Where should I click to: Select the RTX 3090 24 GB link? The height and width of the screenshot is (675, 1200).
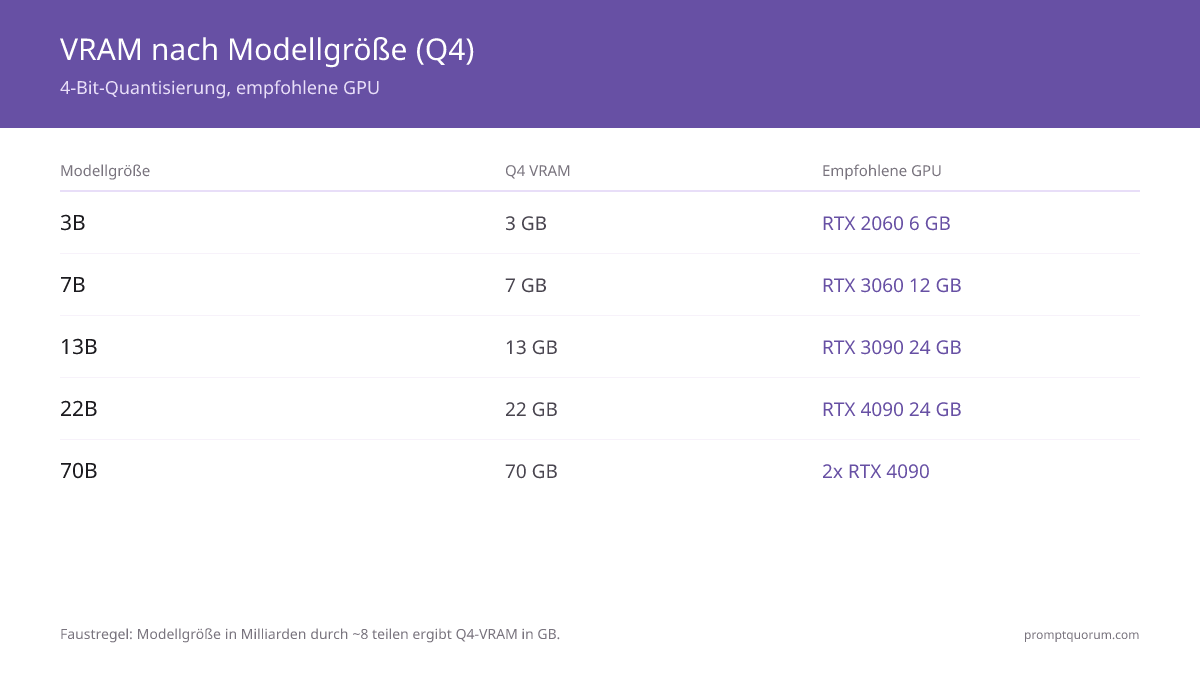pyautogui.click(x=891, y=347)
